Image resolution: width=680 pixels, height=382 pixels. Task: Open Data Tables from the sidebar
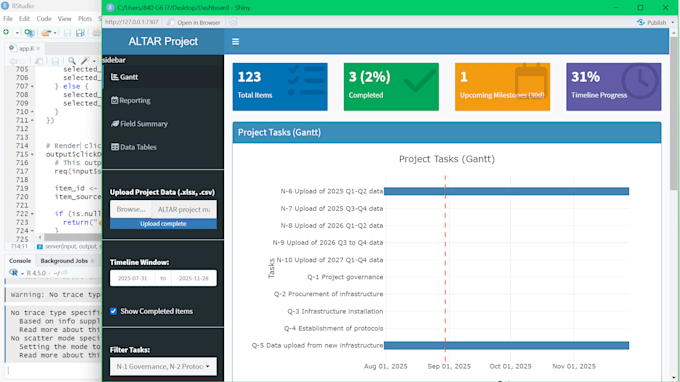pos(163,147)
